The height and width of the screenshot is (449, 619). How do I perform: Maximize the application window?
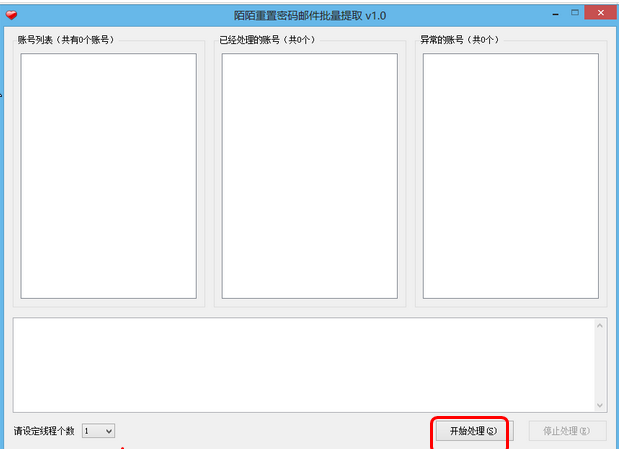(x=575, y=13)
